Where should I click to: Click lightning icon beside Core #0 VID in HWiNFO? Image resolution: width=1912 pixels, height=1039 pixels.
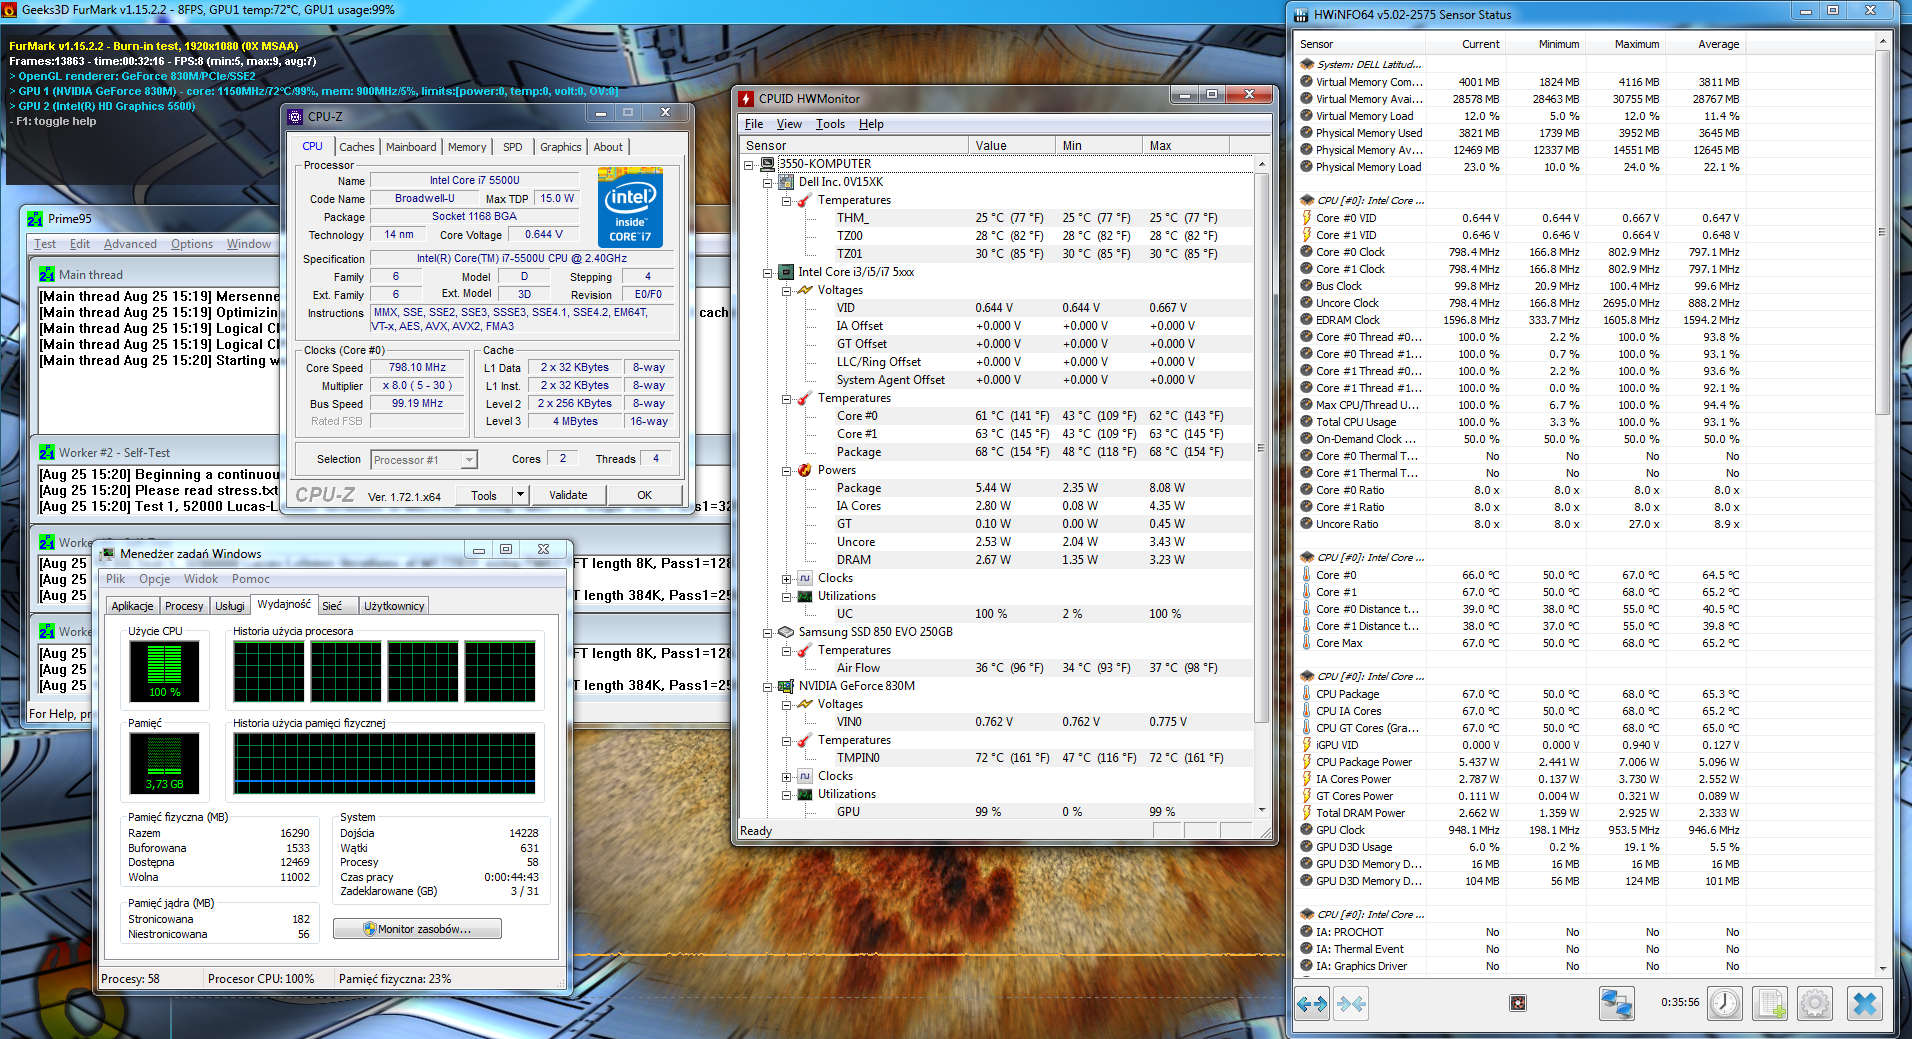coord(1306,218)
